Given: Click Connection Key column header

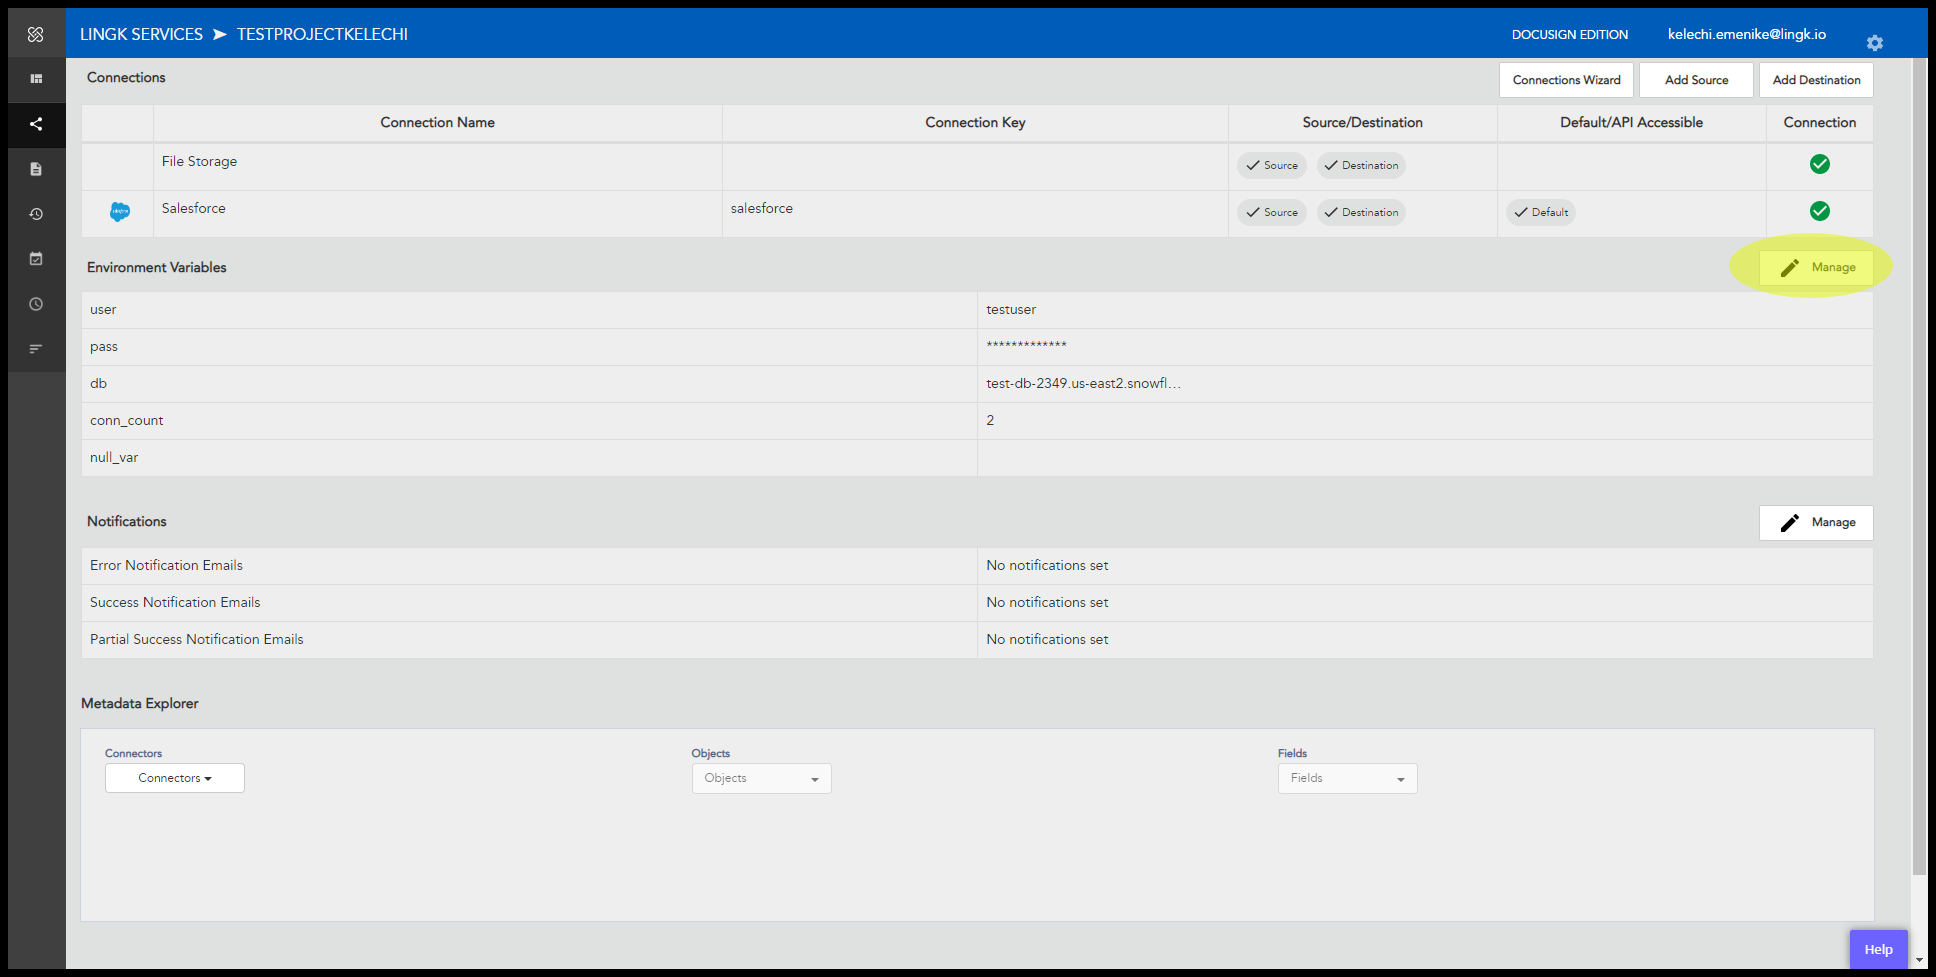Looking at the screenshot, I should (975, 122).
